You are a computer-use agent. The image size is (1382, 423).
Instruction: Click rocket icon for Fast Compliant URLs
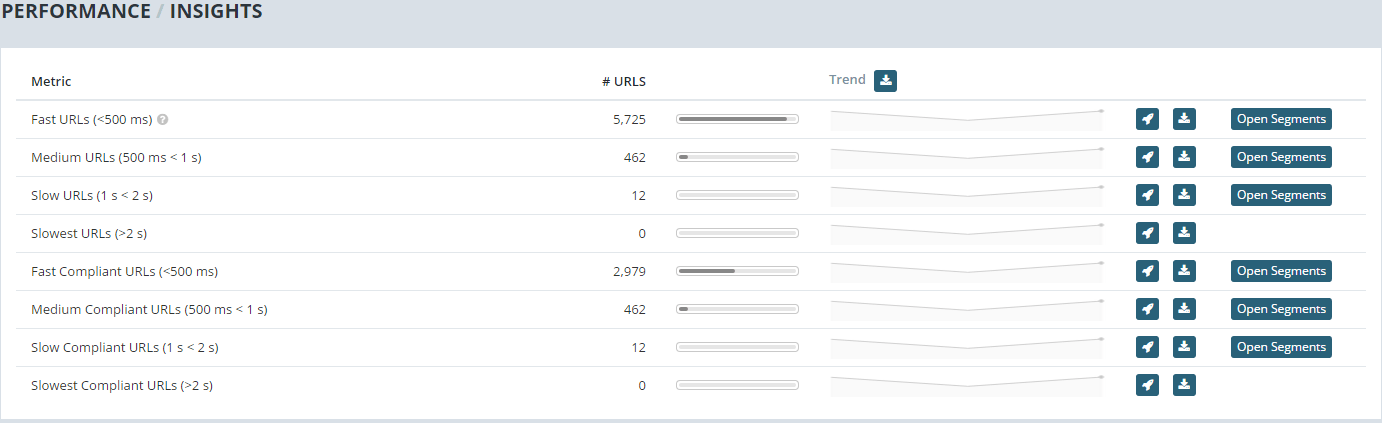(1147, 271)
